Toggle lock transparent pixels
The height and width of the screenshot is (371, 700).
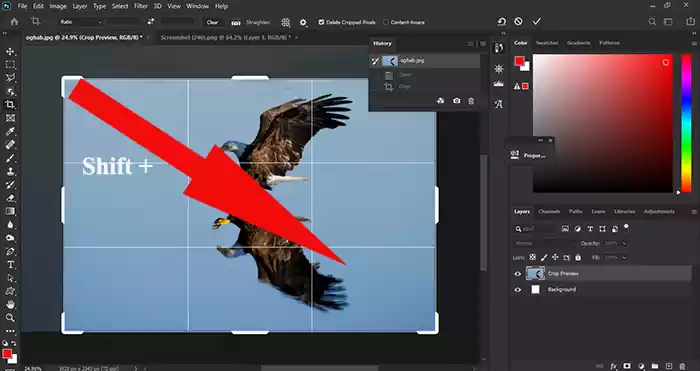tap(532, 258)
